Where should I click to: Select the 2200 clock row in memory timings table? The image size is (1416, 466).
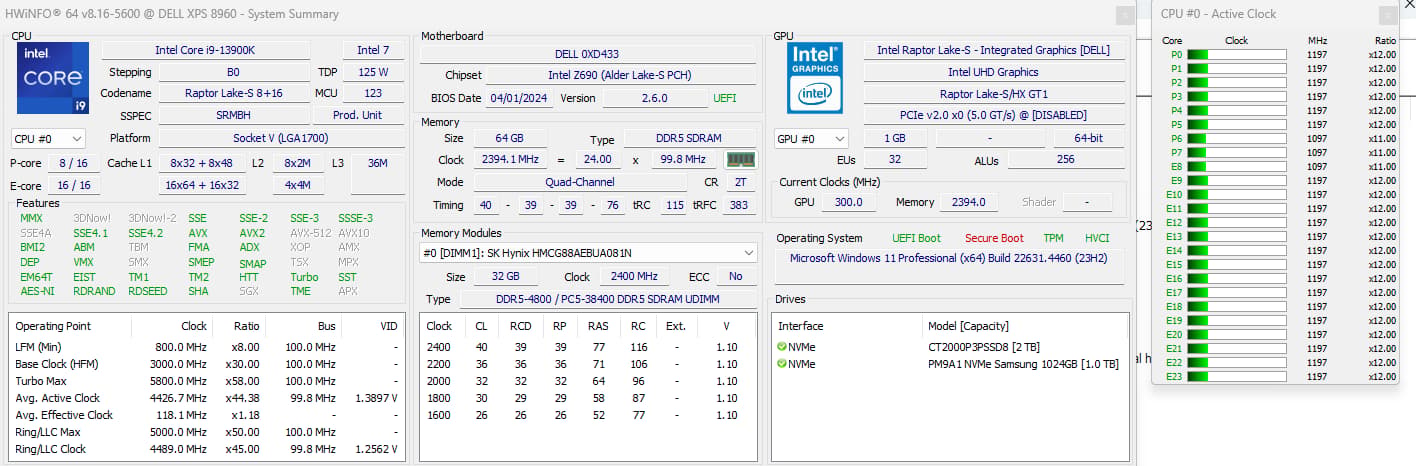[x=588, y=365]
